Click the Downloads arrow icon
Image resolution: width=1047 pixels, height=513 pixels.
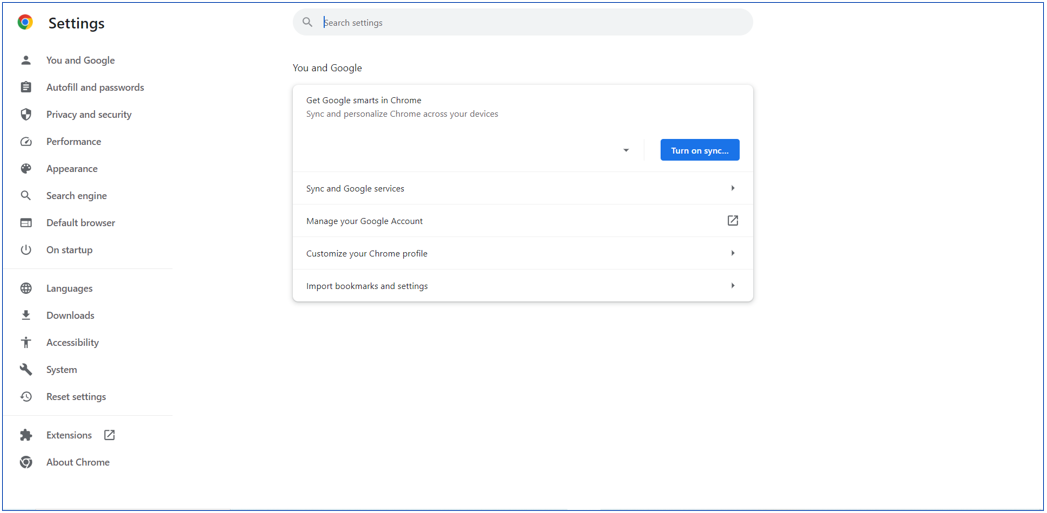pos(26,316)
